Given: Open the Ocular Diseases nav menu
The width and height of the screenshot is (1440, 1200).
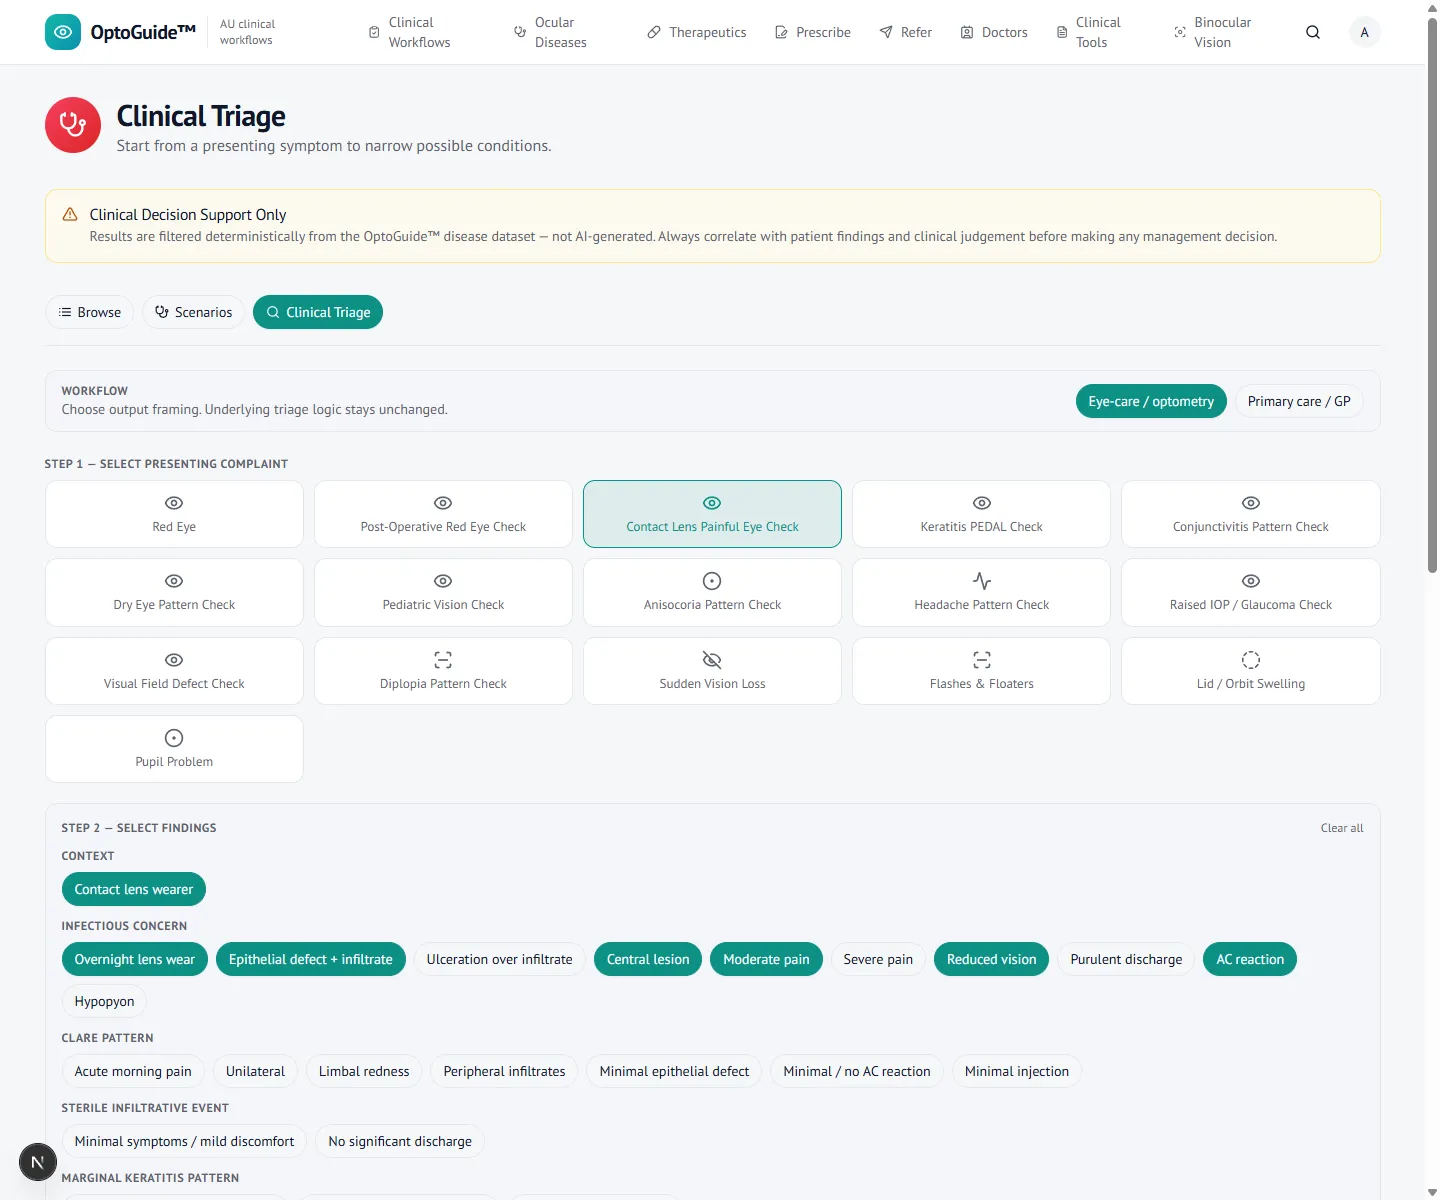Looking at the screenshot, I should tap(551, 32).
